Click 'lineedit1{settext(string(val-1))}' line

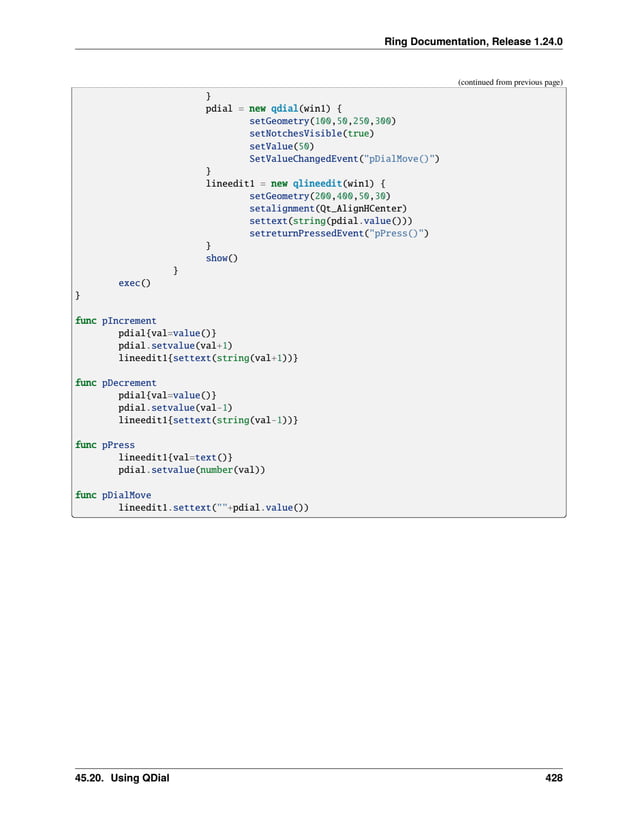208,420
